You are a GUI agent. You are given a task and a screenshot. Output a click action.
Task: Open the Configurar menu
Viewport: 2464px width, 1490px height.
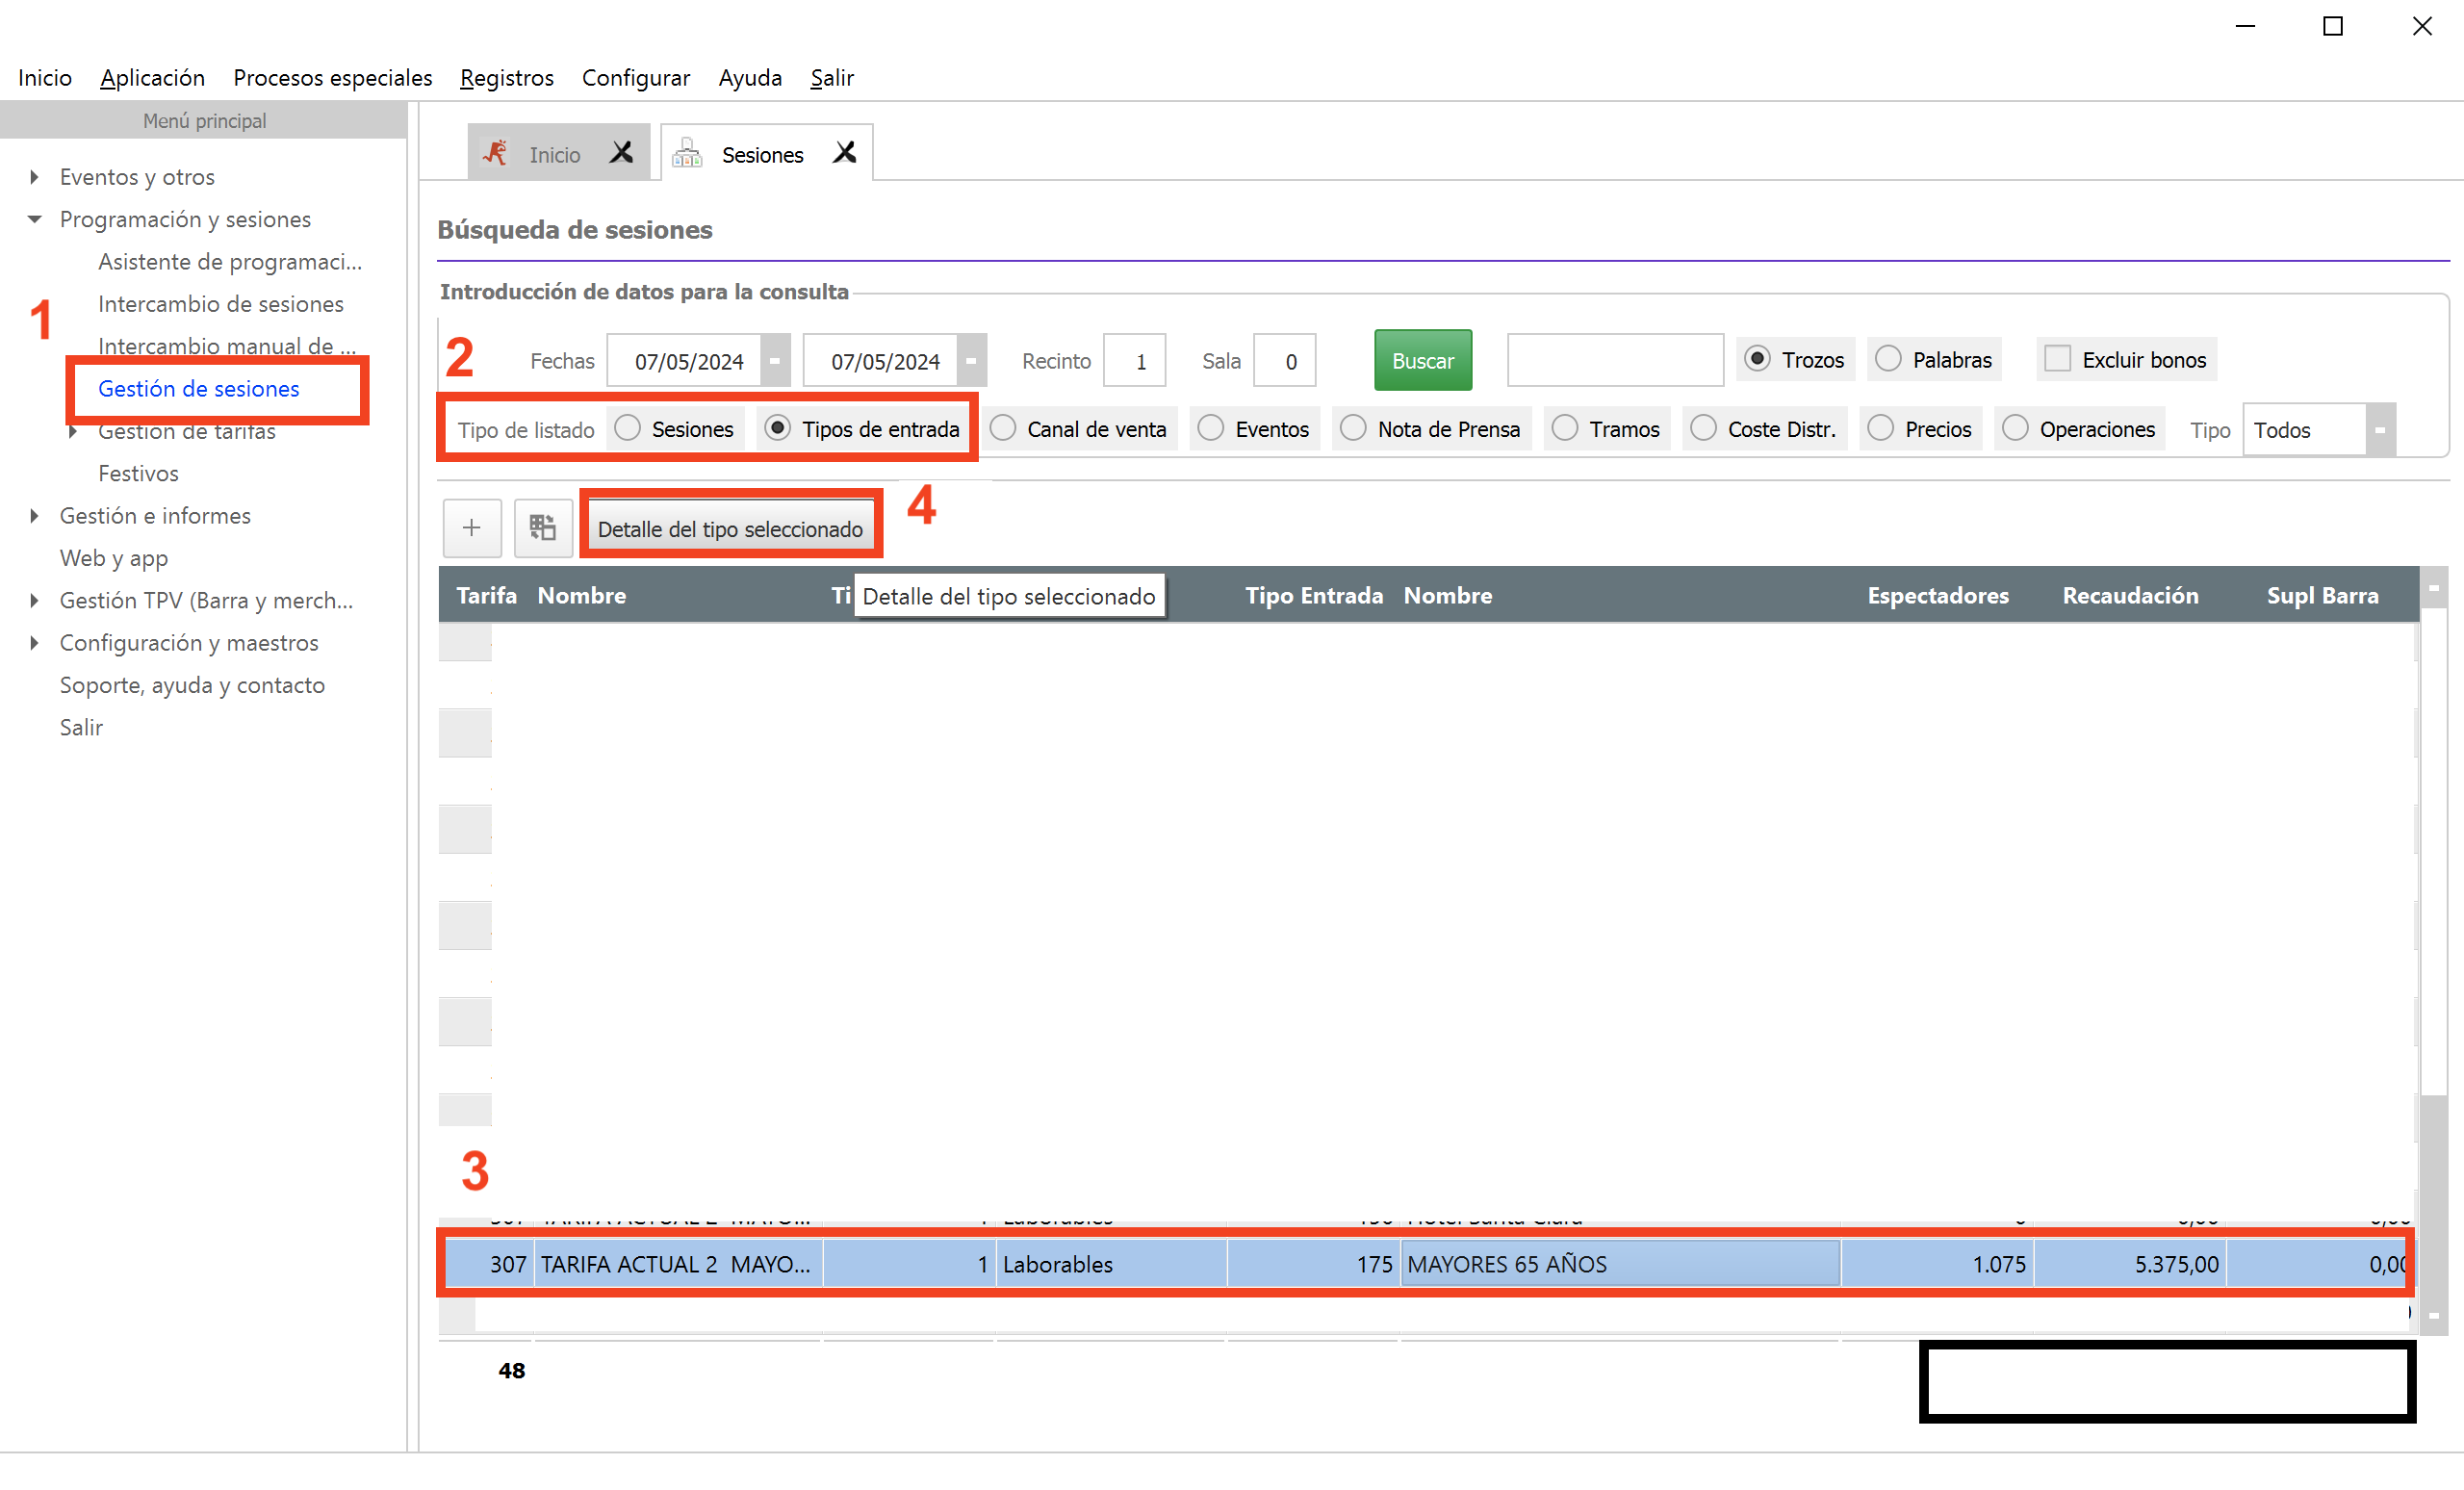tap(636, 78)
